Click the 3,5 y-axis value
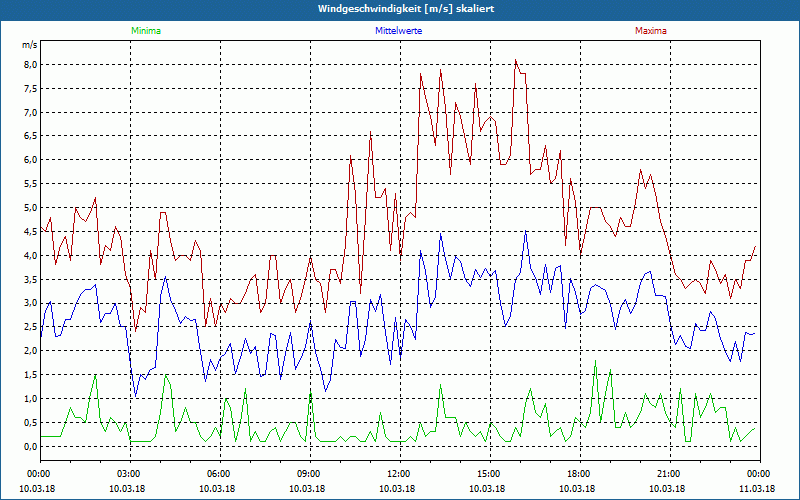The width and height of the screenshot is (800, 500). [x=31, y=280]
